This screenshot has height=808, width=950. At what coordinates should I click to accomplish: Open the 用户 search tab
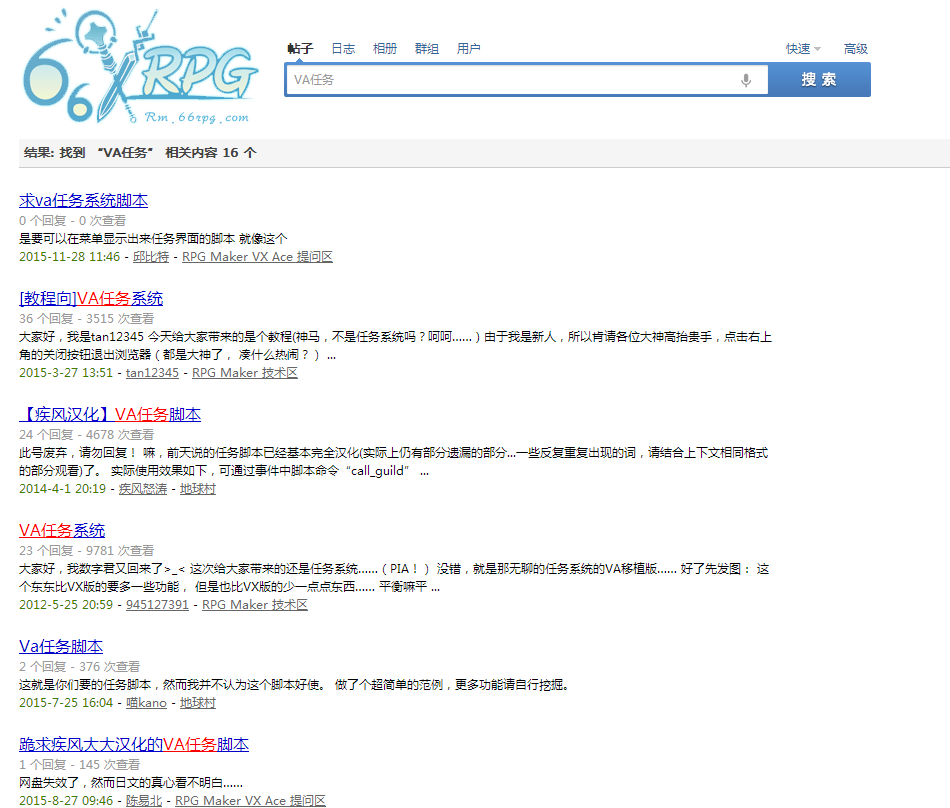468,48
